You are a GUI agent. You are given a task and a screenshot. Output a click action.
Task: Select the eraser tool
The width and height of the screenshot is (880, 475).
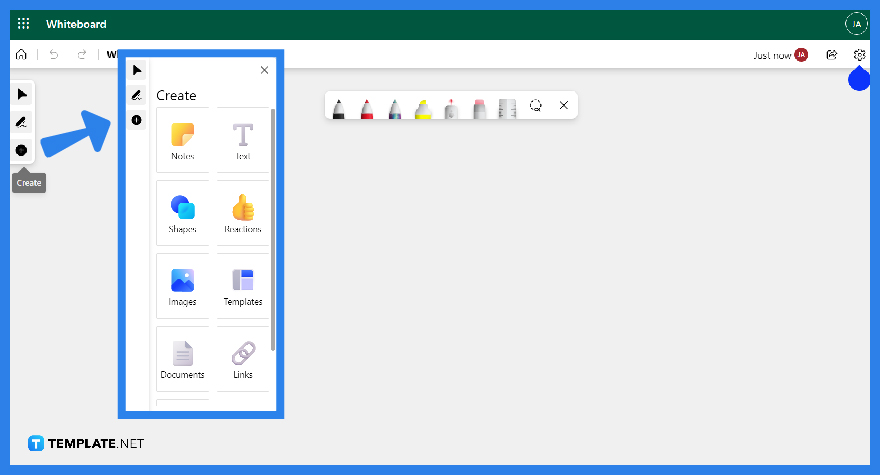pos(479,108)
